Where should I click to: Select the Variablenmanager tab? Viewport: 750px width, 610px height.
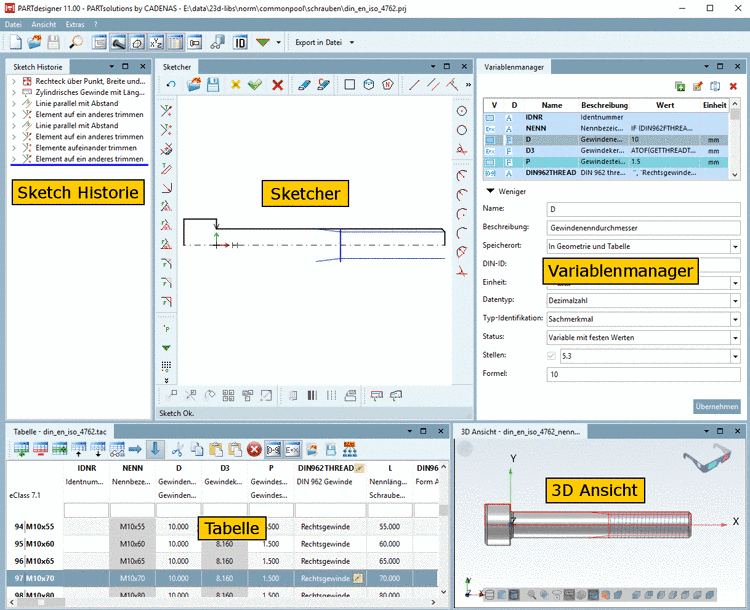coord(514,67)
